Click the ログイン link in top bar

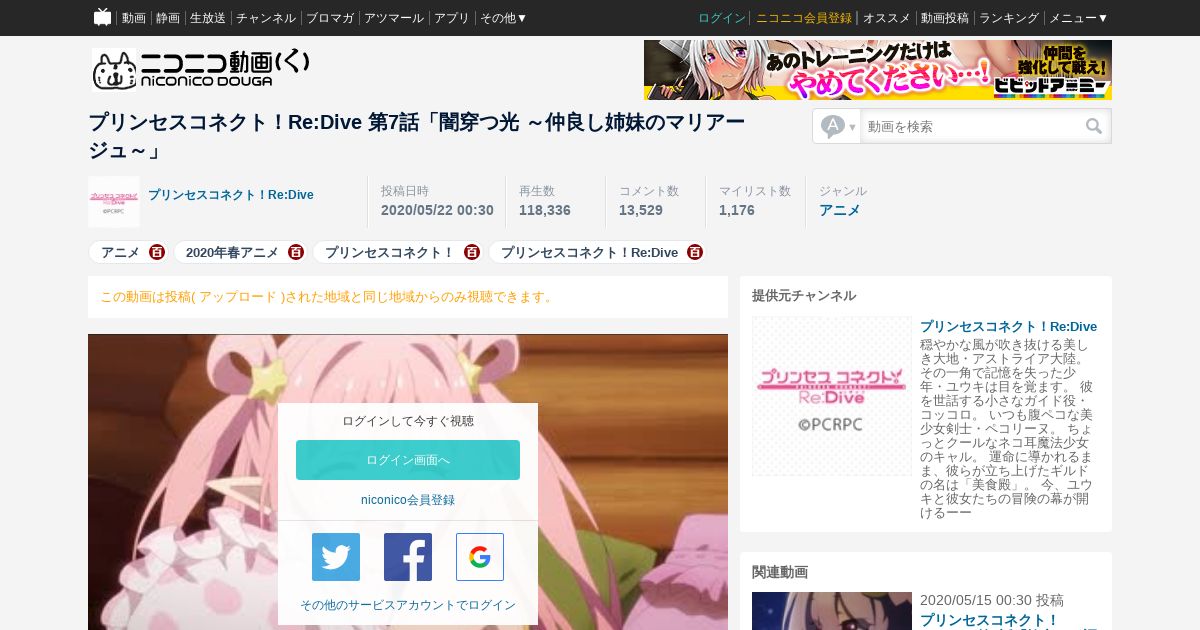[x=722, y=18]
